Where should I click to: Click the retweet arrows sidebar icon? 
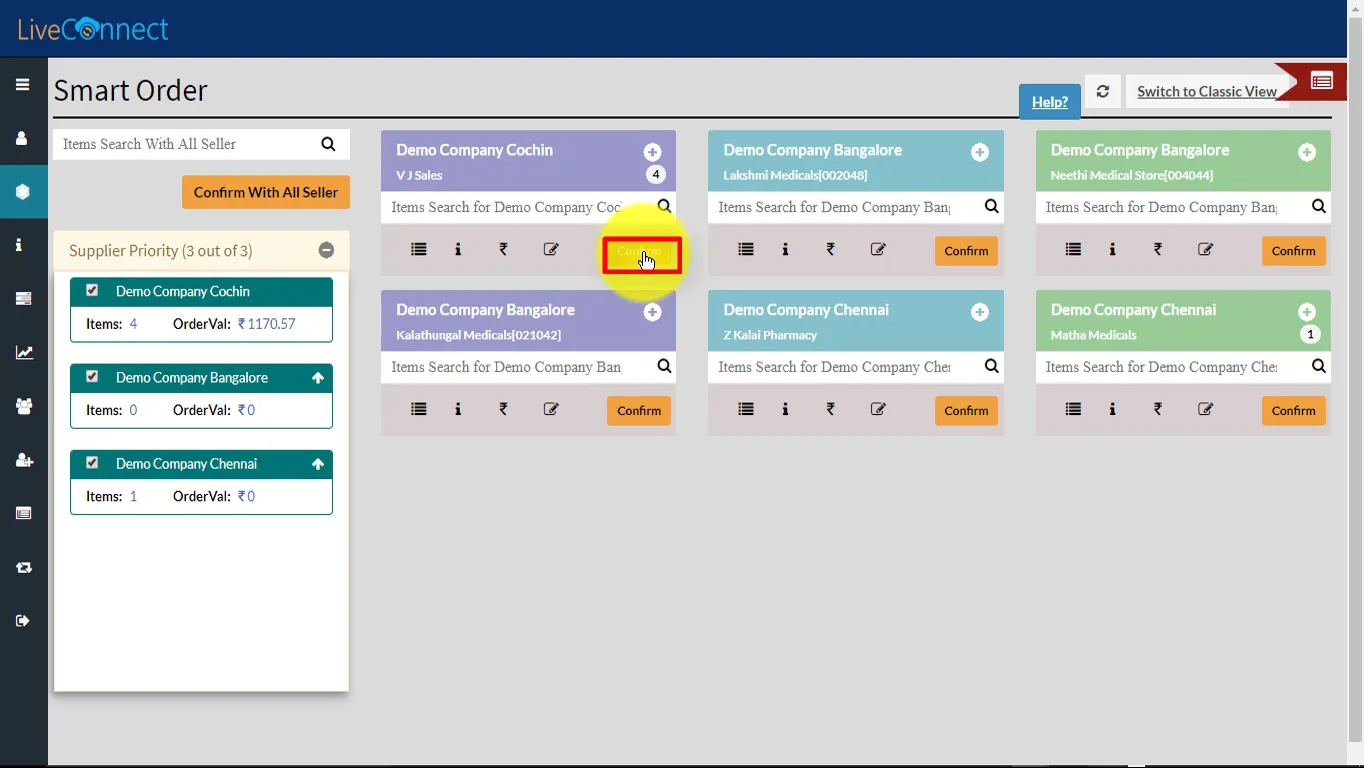tap(23, 567)
